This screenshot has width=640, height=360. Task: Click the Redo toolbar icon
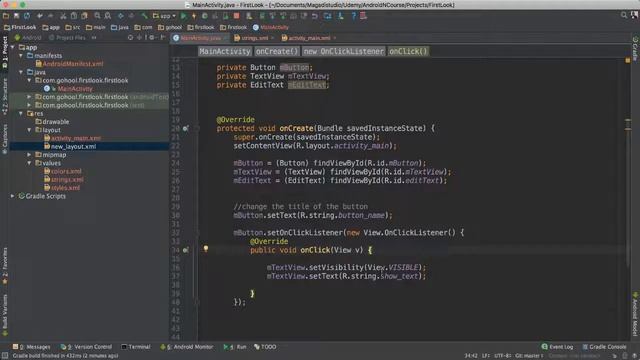point(51,16)
